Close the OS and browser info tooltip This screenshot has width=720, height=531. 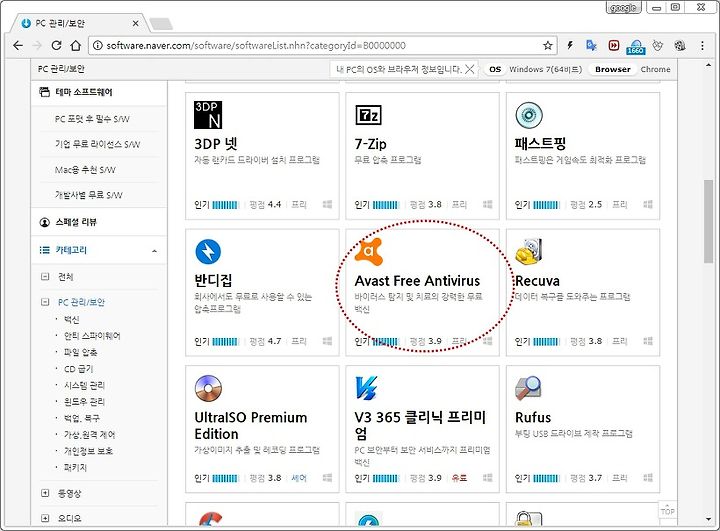(469, 69)
